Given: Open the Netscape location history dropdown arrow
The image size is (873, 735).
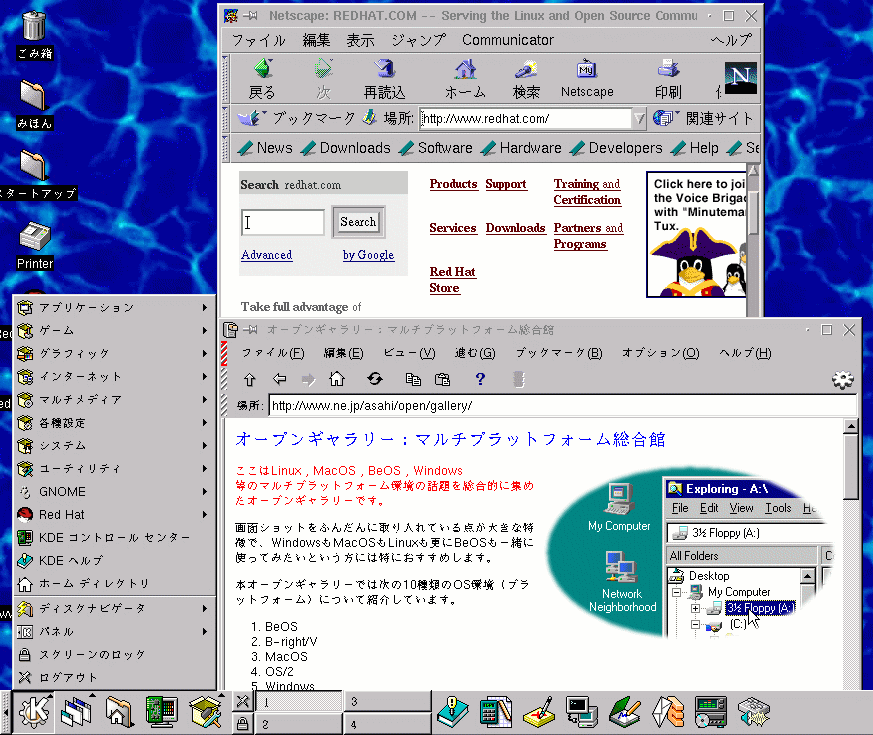Looking at the screenshot, I should (x=639, y=118).
